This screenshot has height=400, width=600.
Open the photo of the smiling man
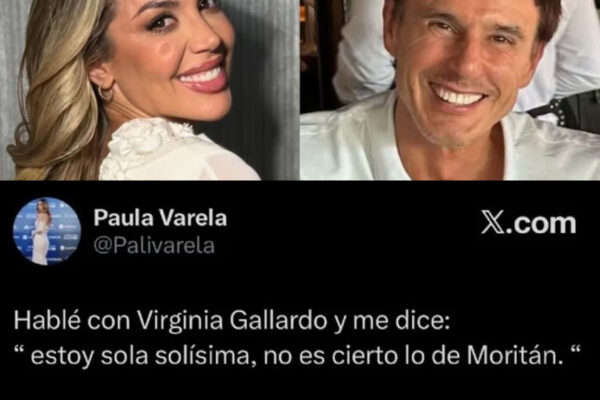coord(450,90)
